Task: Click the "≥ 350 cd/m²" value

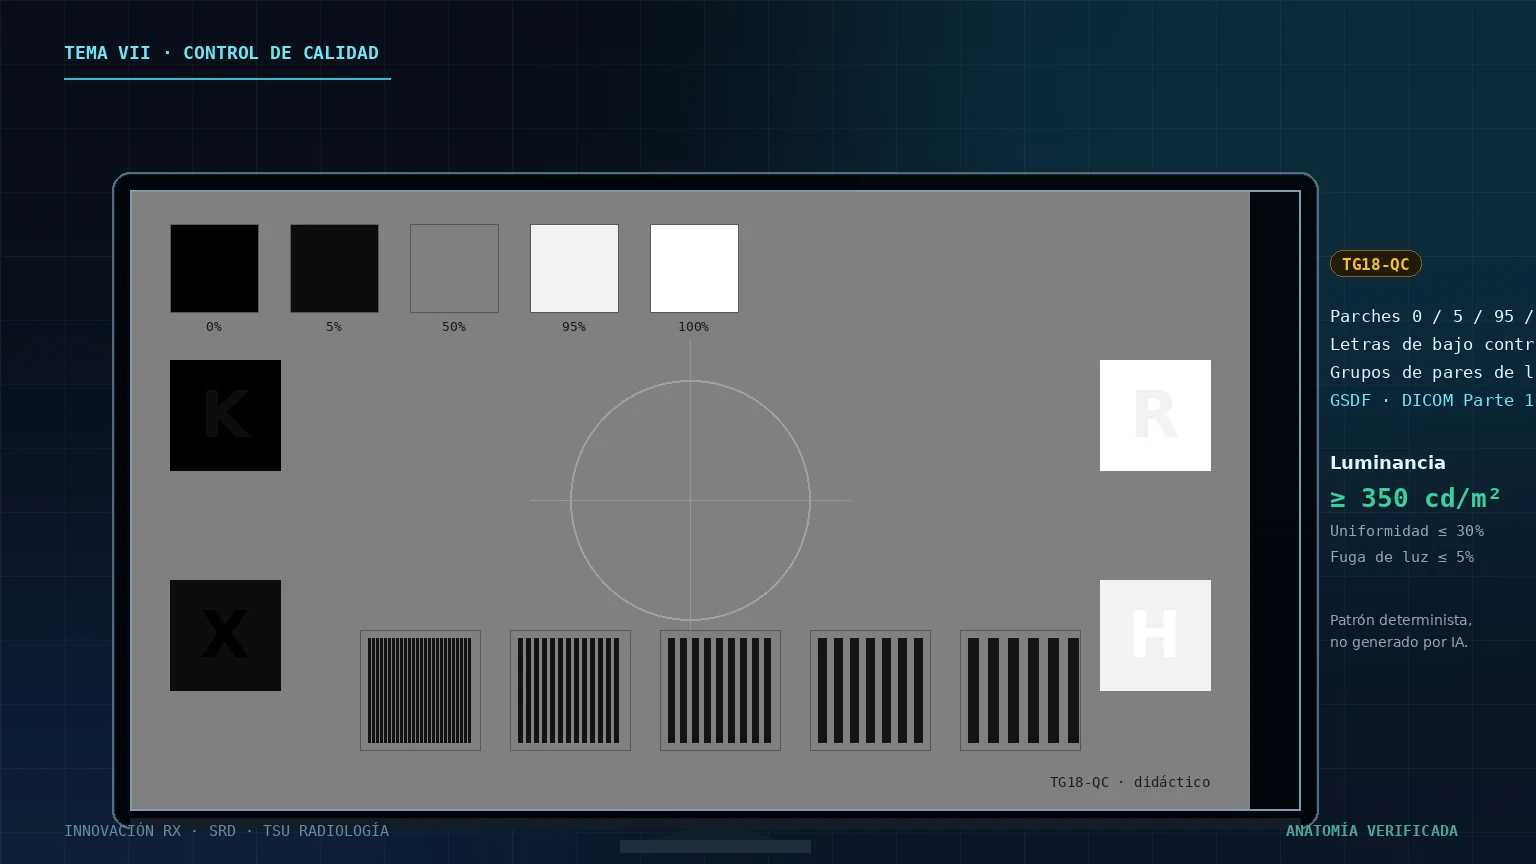Action: [x=1415, y=498]
